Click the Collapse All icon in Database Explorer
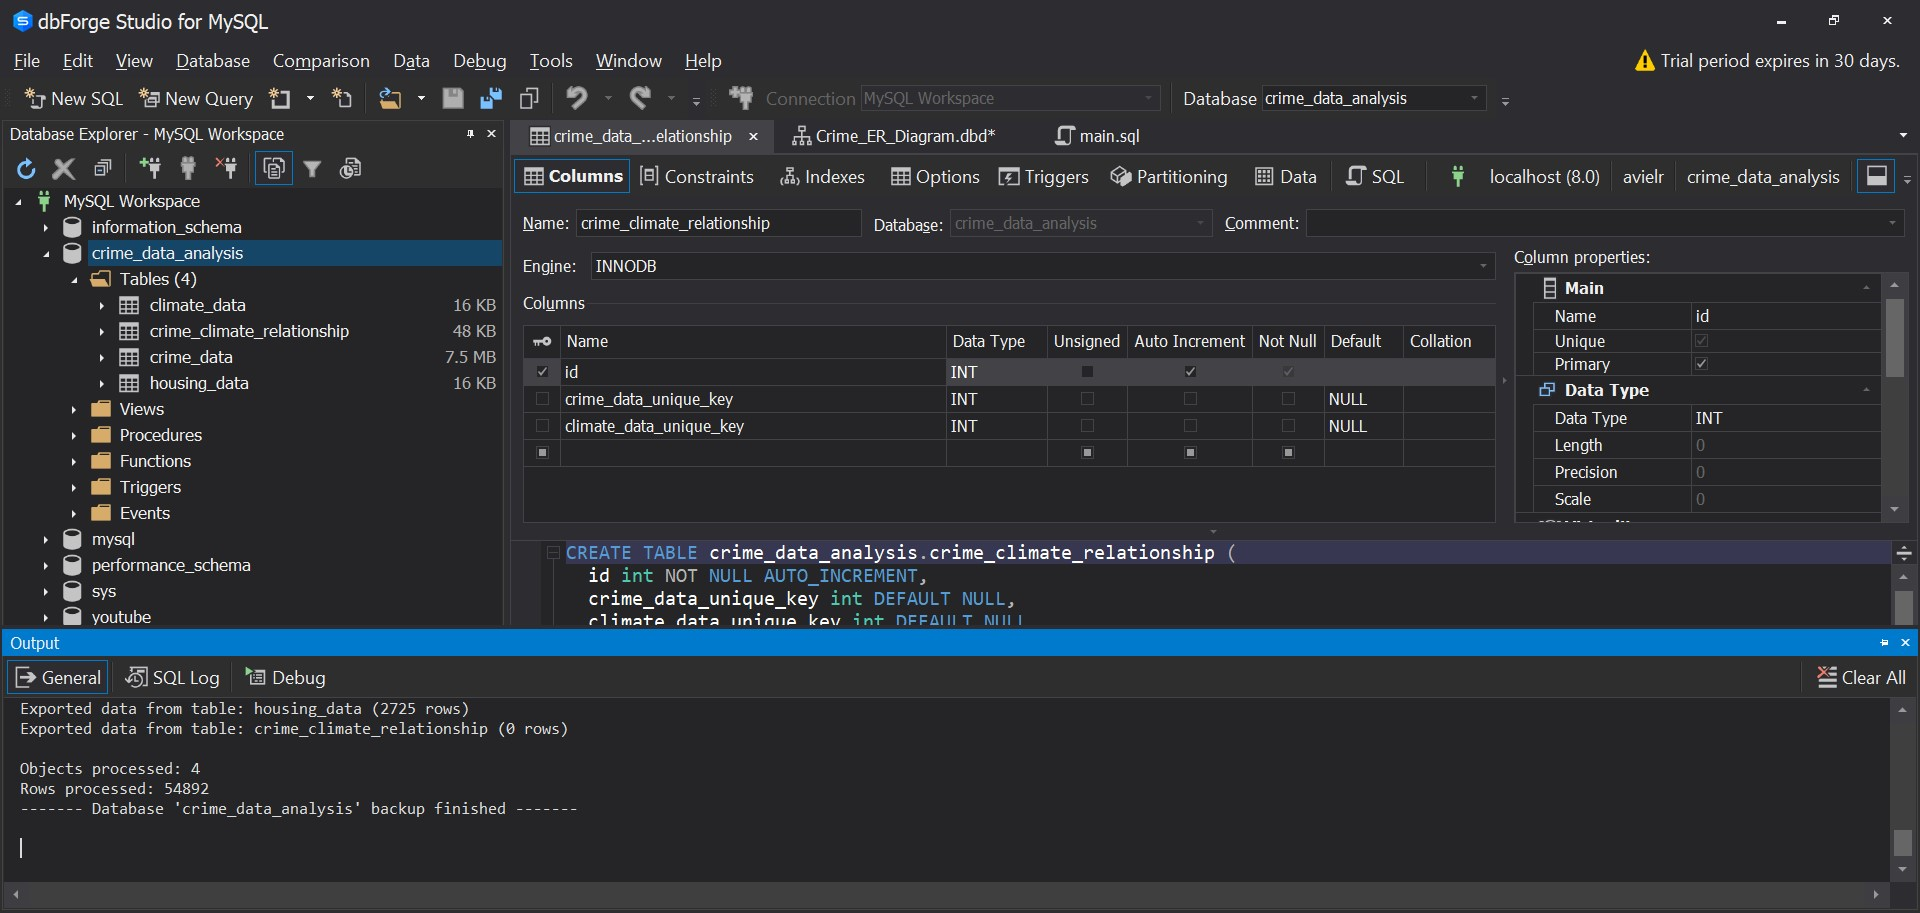 102,169
